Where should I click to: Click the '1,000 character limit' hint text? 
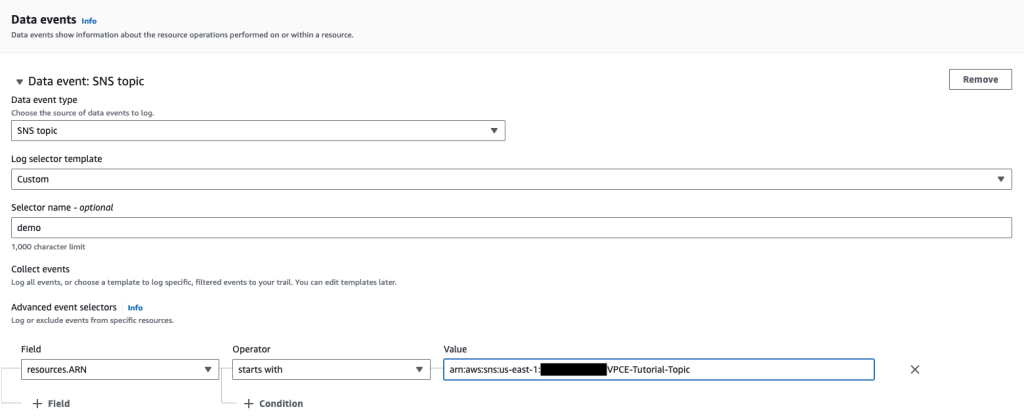[x=48, y=247]
